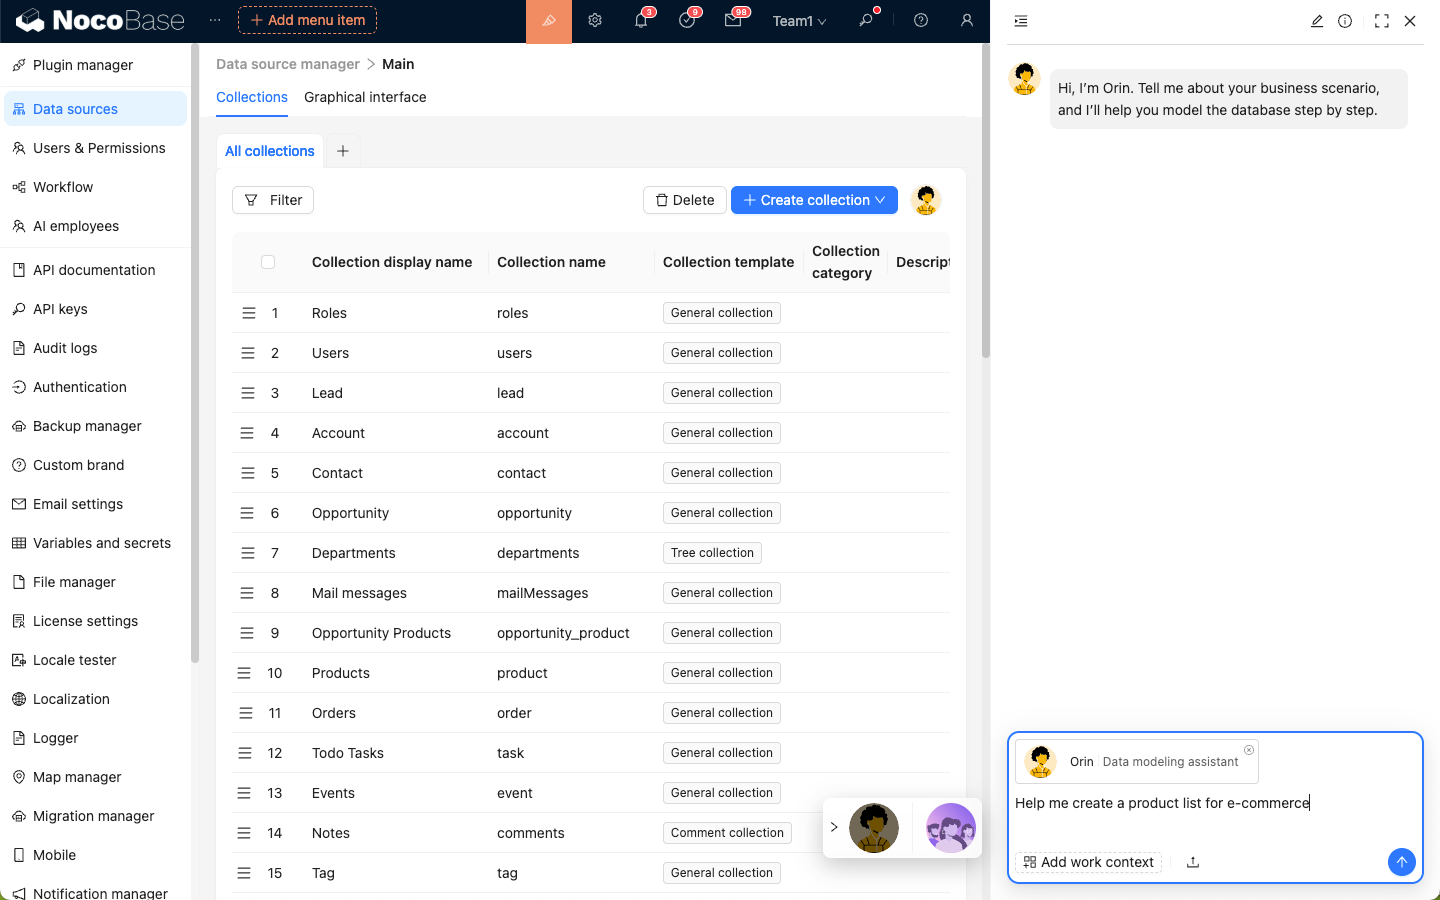The height and width of the screenshot is (900, 1440).
Task: Switch to Graphical interface tab
Action: coord(365,97)
